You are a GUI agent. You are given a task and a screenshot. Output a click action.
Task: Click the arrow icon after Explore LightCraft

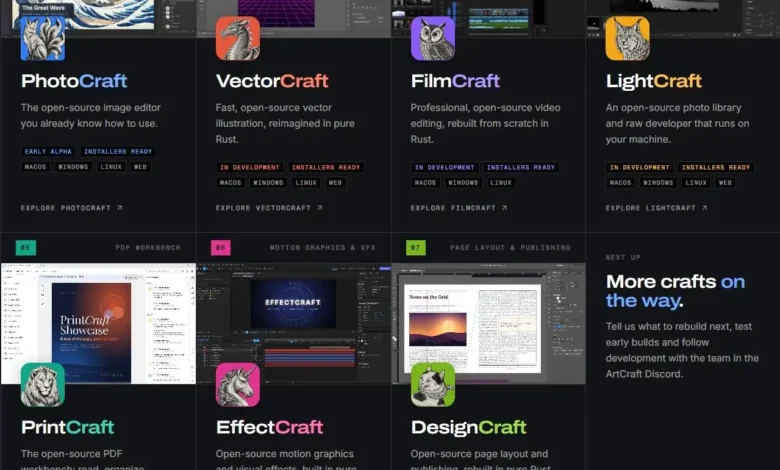704,208
